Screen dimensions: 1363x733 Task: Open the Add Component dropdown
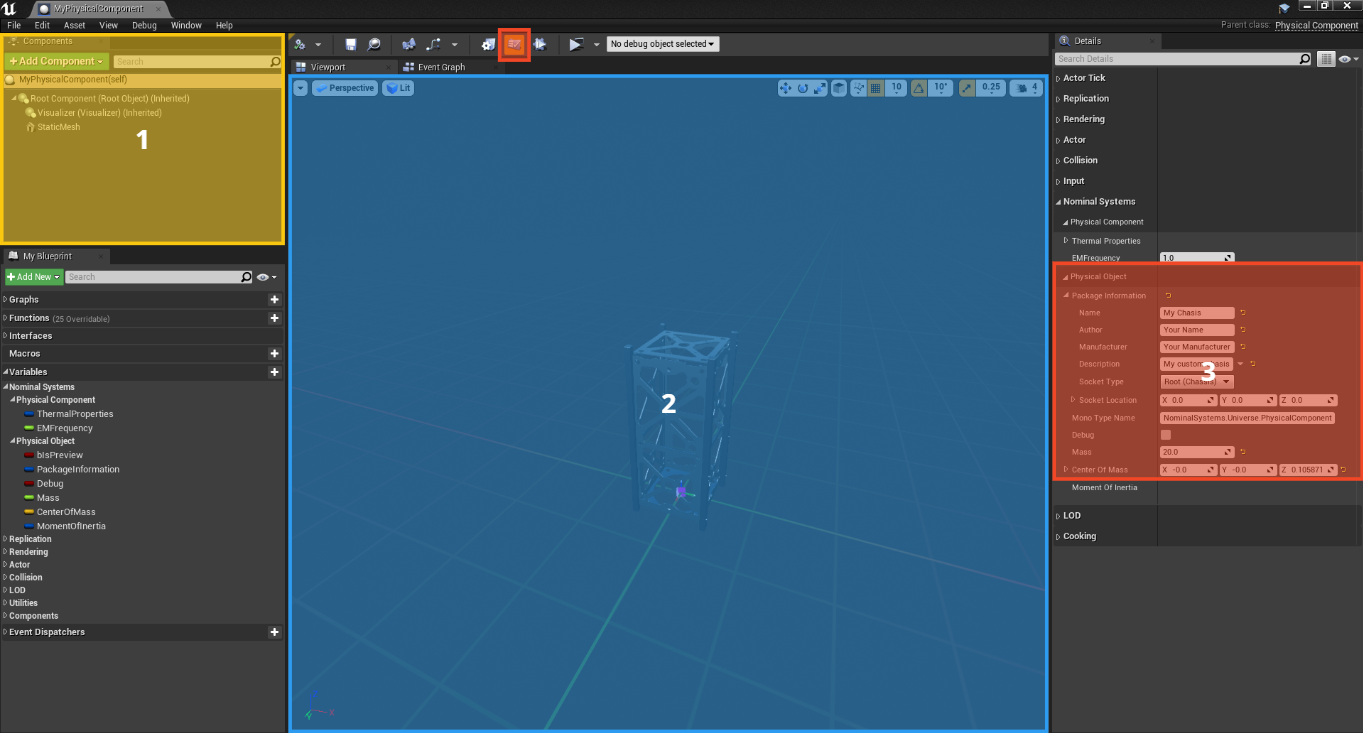coord(56,61)
